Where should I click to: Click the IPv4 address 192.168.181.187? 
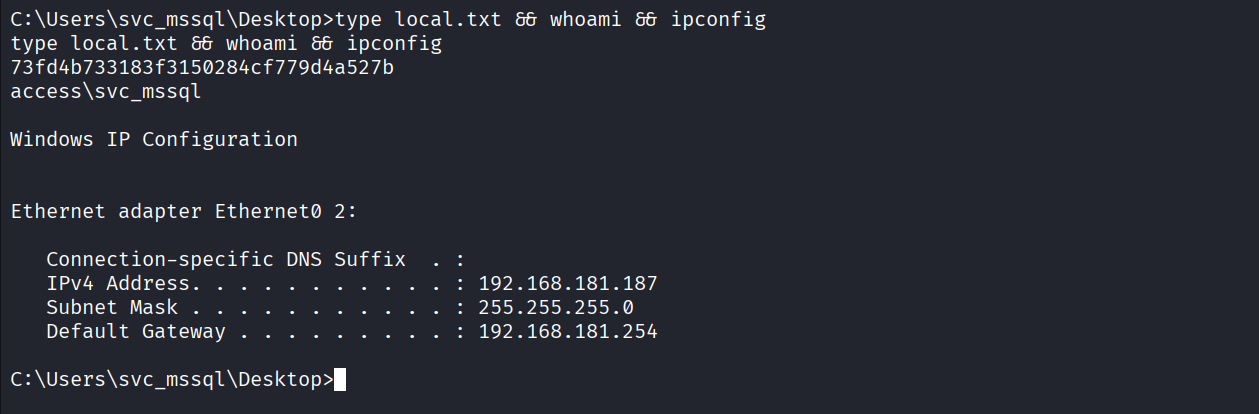click(568, 284)
